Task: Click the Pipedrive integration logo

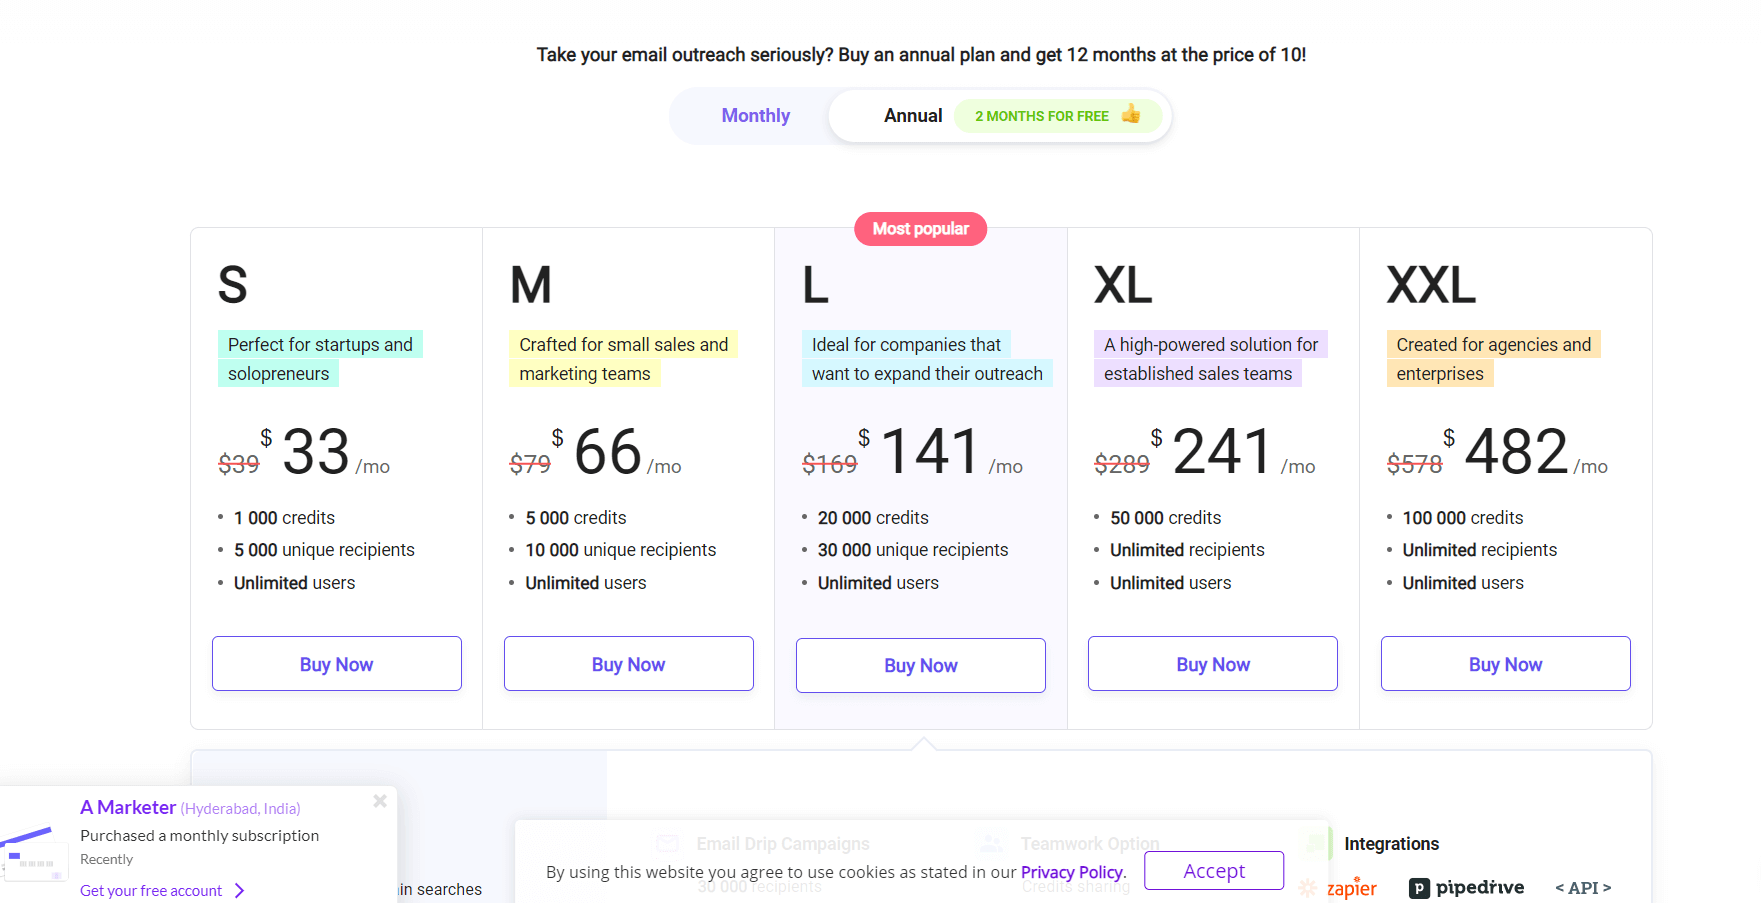Action: tap(1466, 888)
